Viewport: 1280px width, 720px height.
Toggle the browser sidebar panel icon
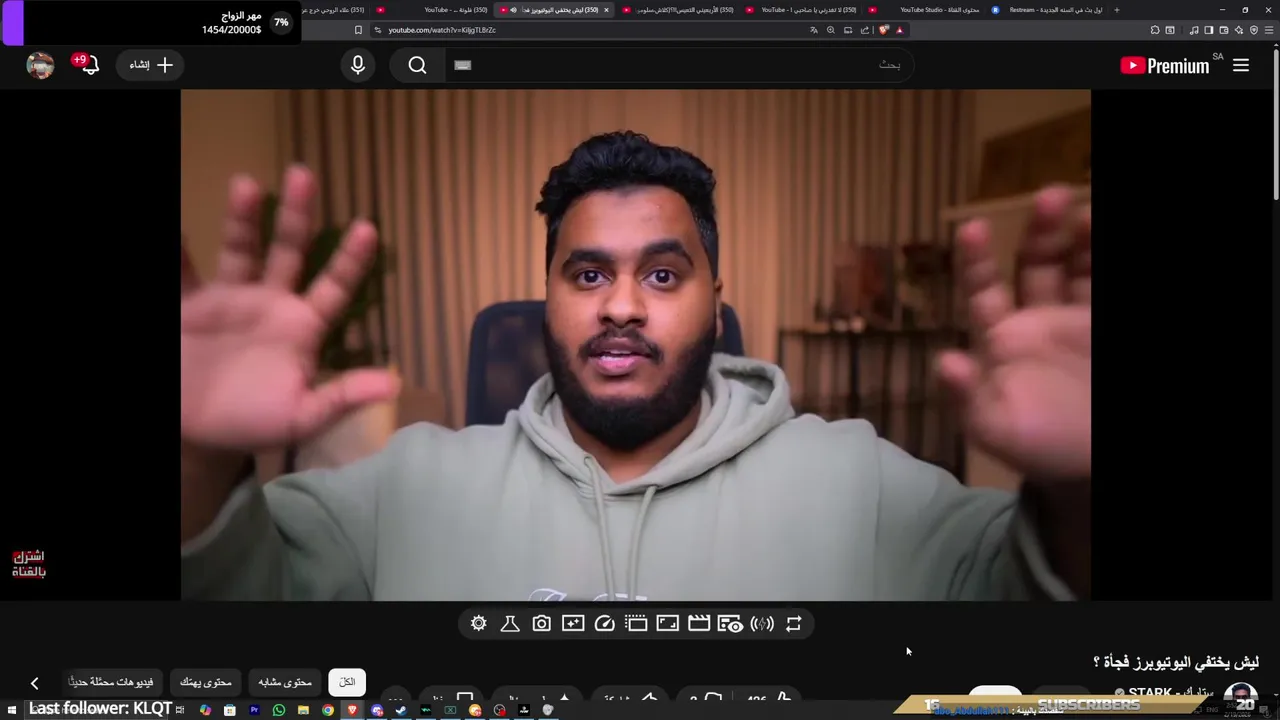[x=1209, y=30]
